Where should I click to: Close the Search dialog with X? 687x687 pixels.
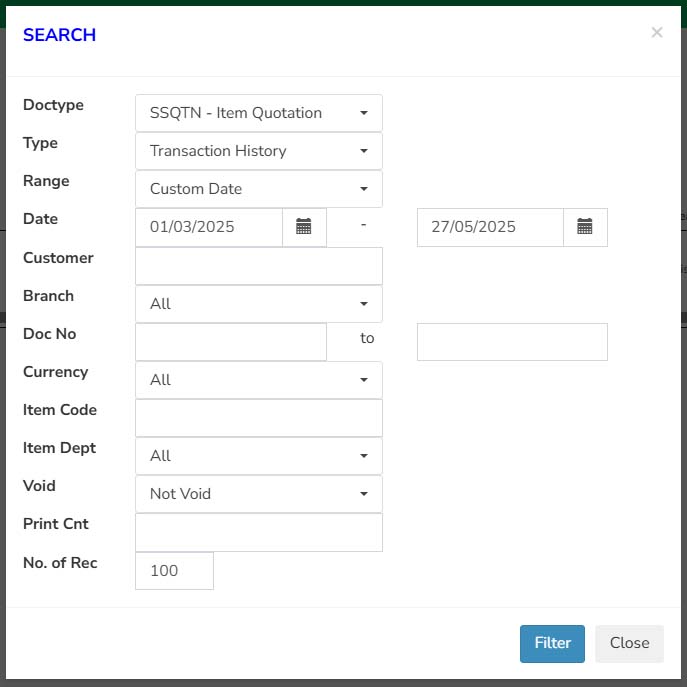pyautogui.click(x=656, y=32)
